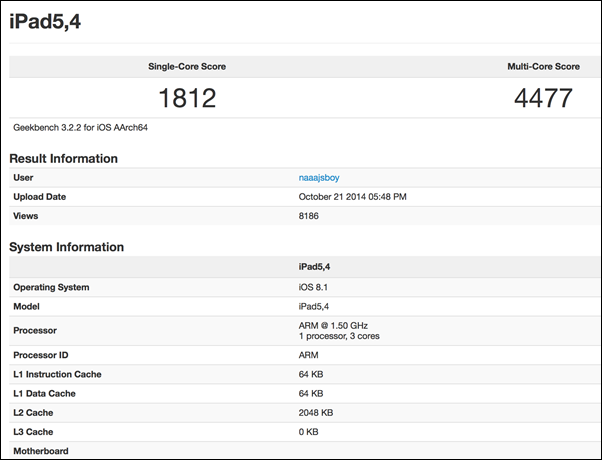Select the single-core score value 1812
The width and height of the screenshot is (602, 460).
[x=187, y=98]
